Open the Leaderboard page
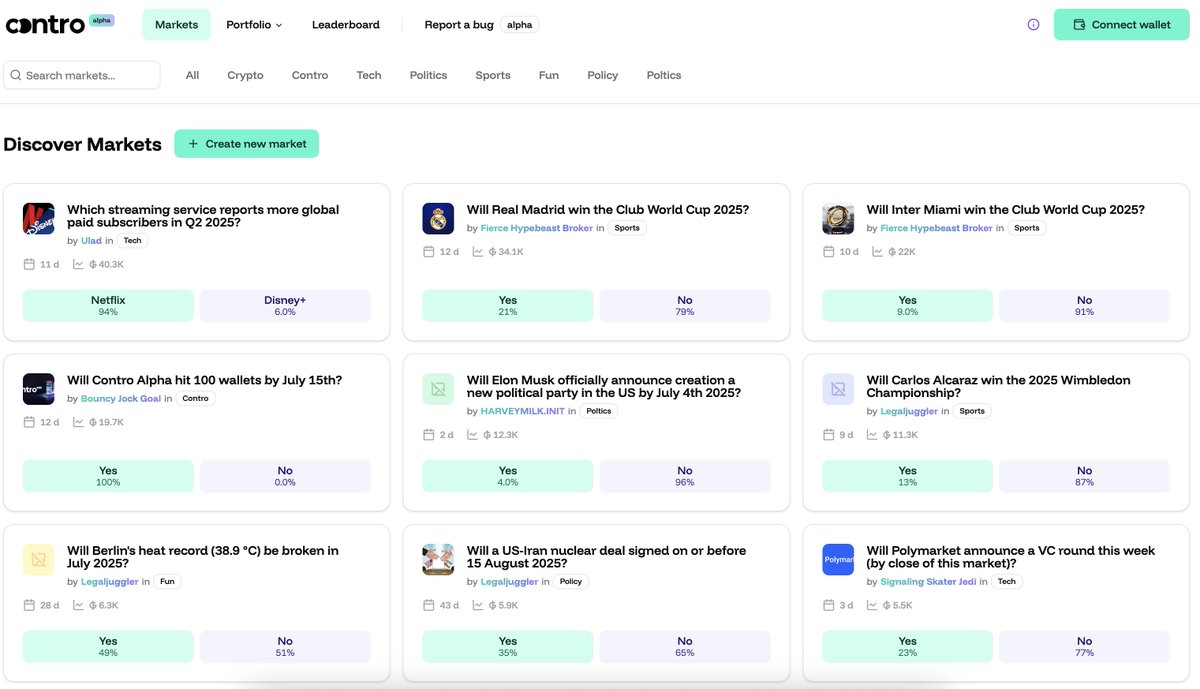This screenshot has height=689, width=1200. click(x=346, y=25)
